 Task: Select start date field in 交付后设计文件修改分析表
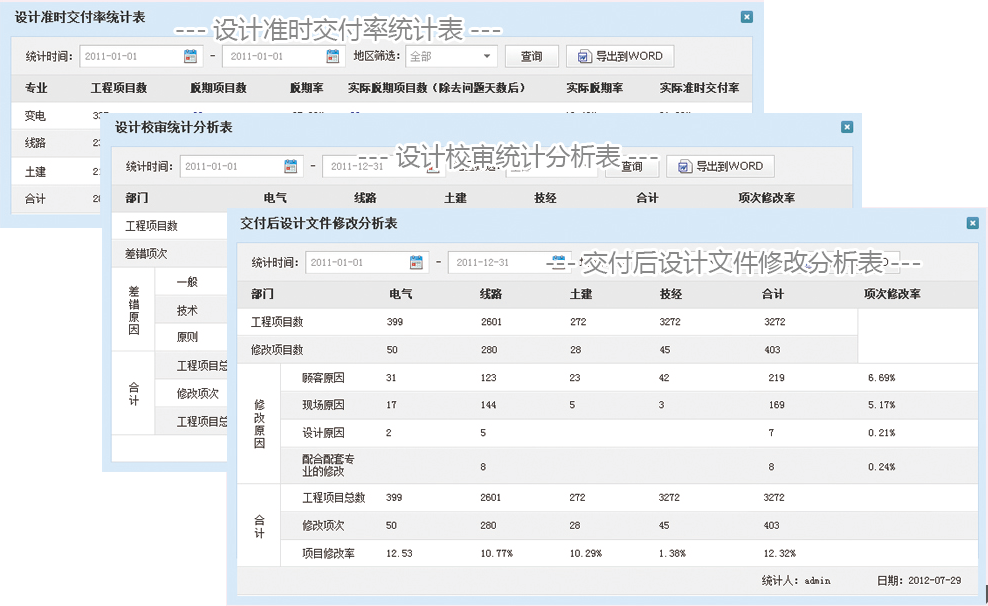pos(356,263)
